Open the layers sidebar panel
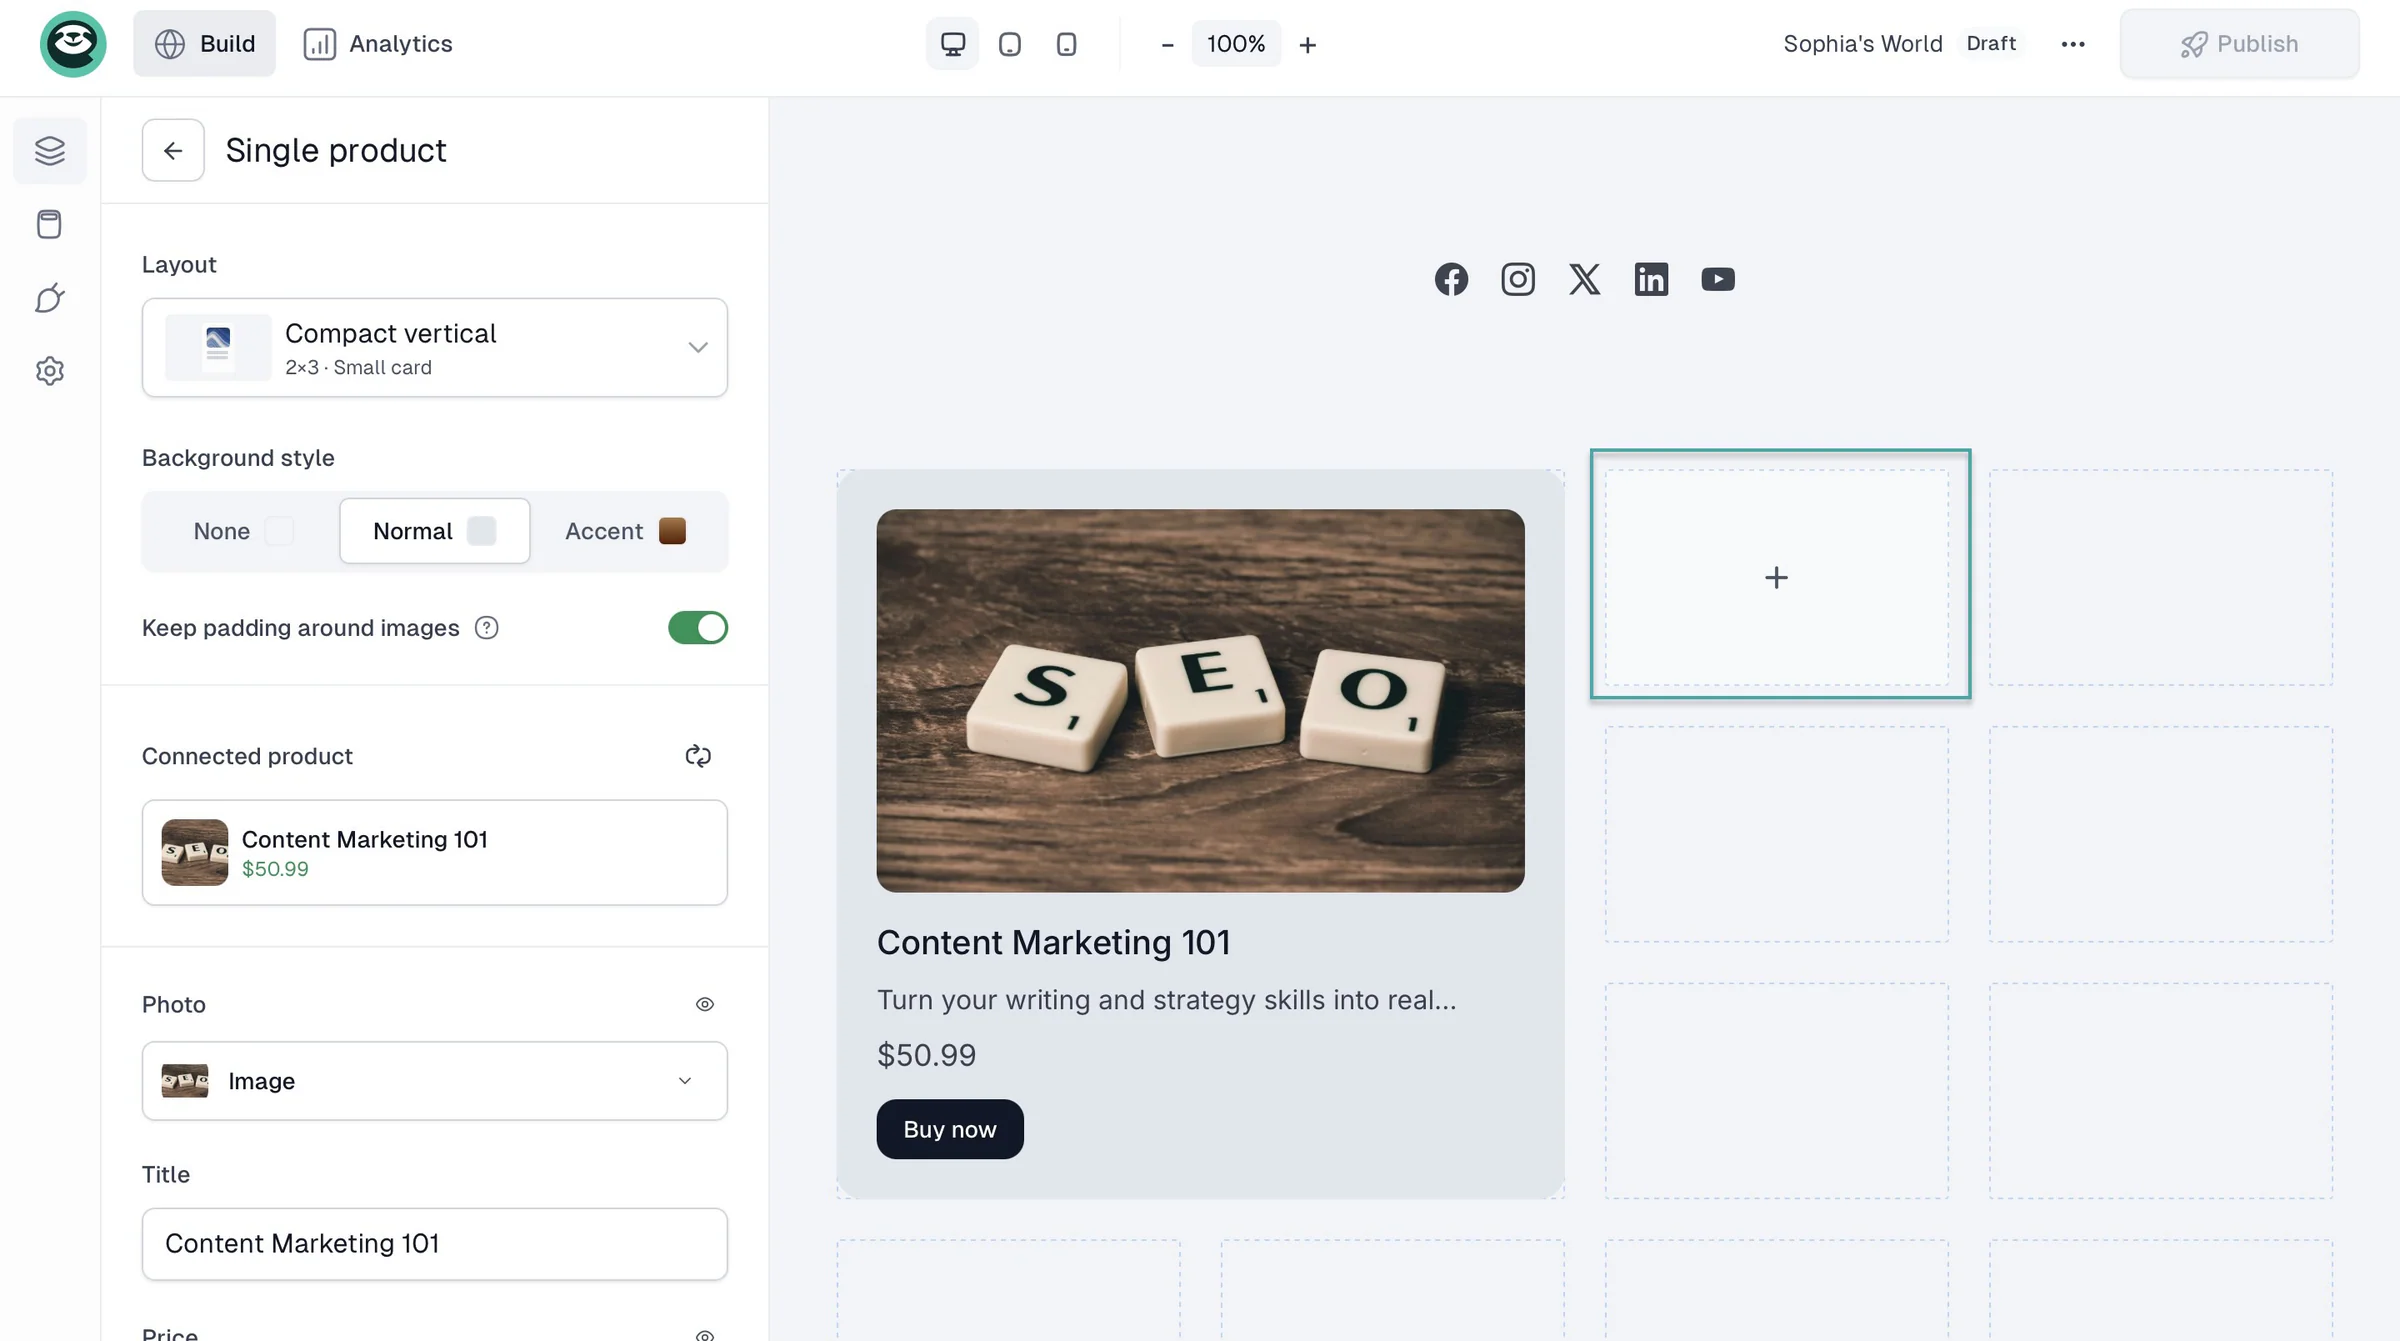The image size is (2400, 1341). tap(50, 150)
